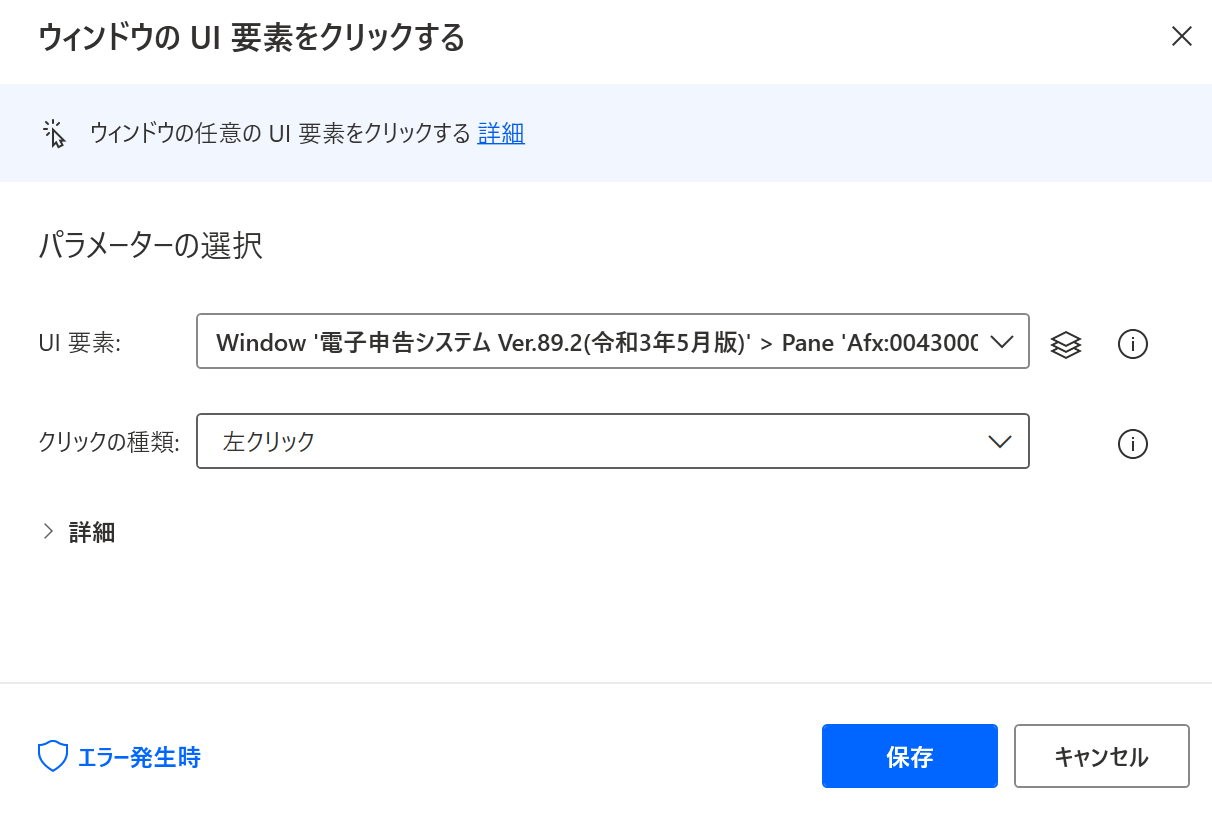Click the クリックの種類: field label
1212x814 pixels.
pos(109,442)
